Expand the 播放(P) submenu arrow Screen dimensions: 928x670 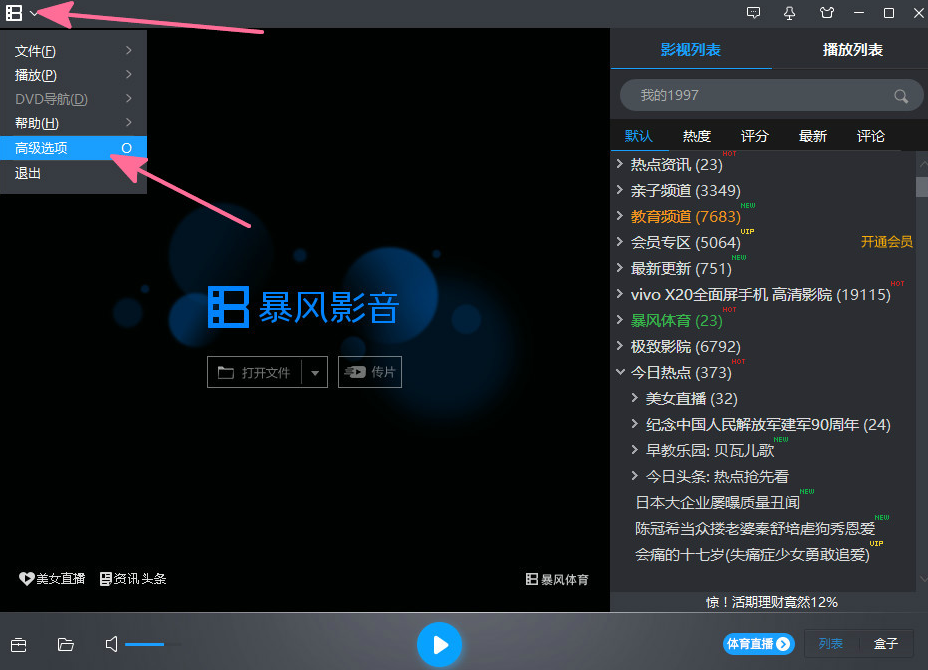[128, 75]
